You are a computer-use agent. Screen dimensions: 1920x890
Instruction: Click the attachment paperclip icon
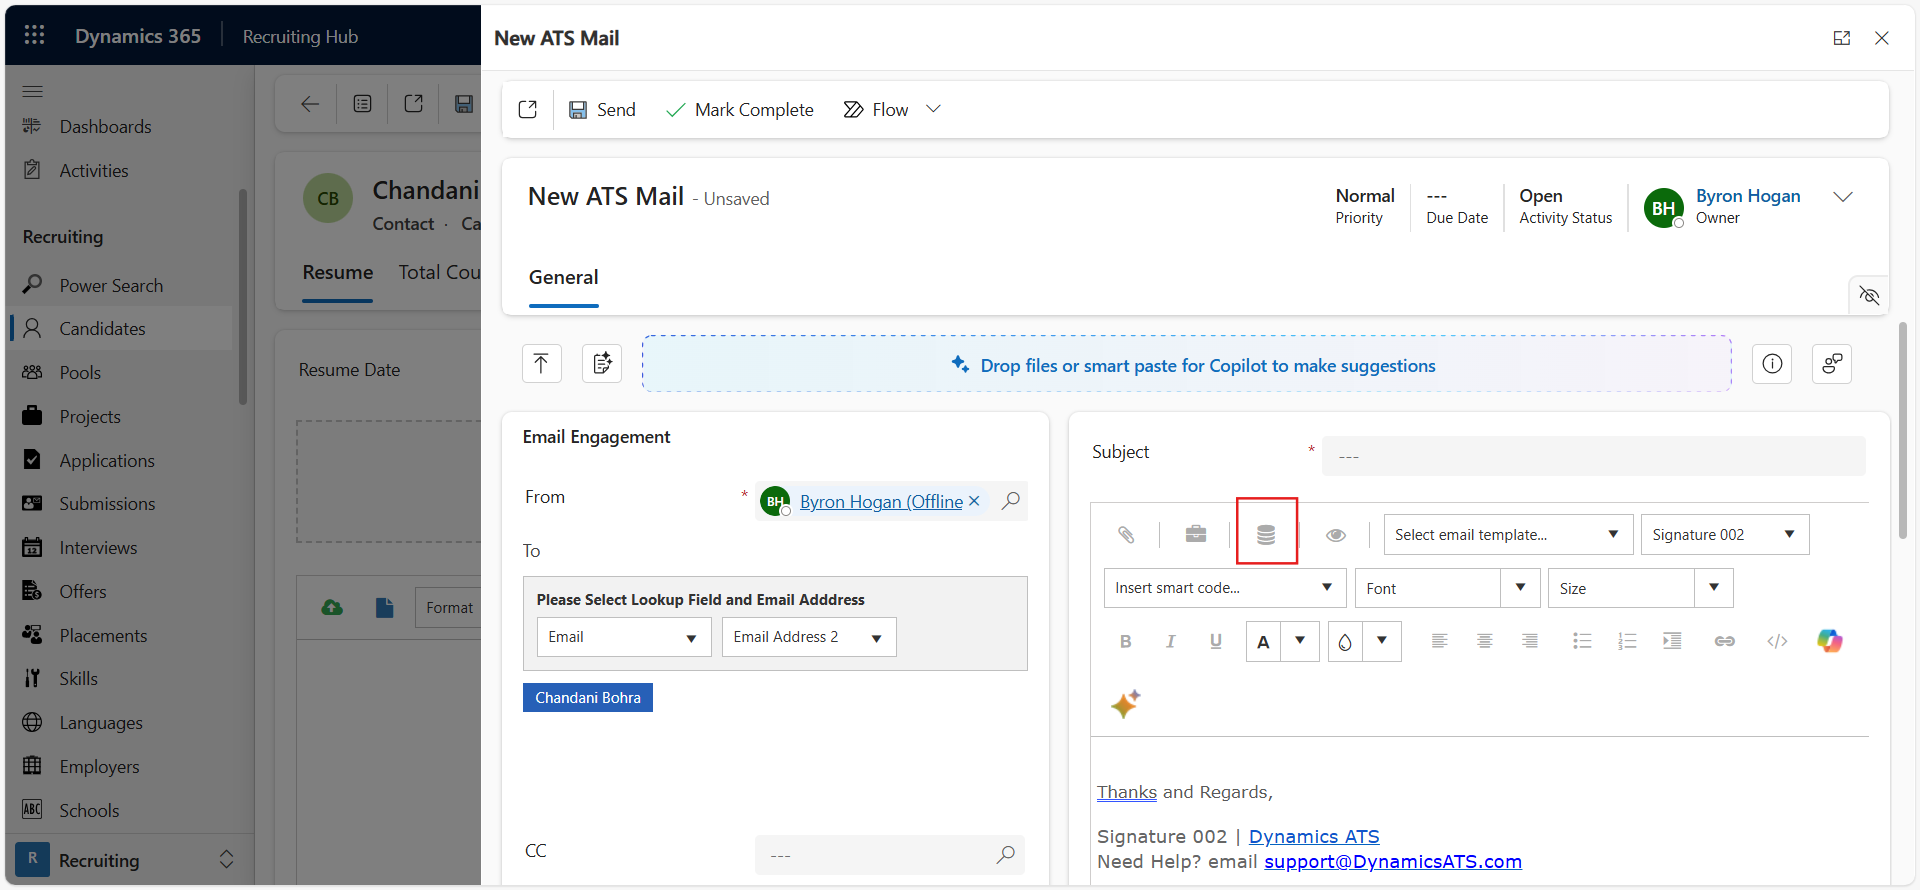tap(1126, 535)
